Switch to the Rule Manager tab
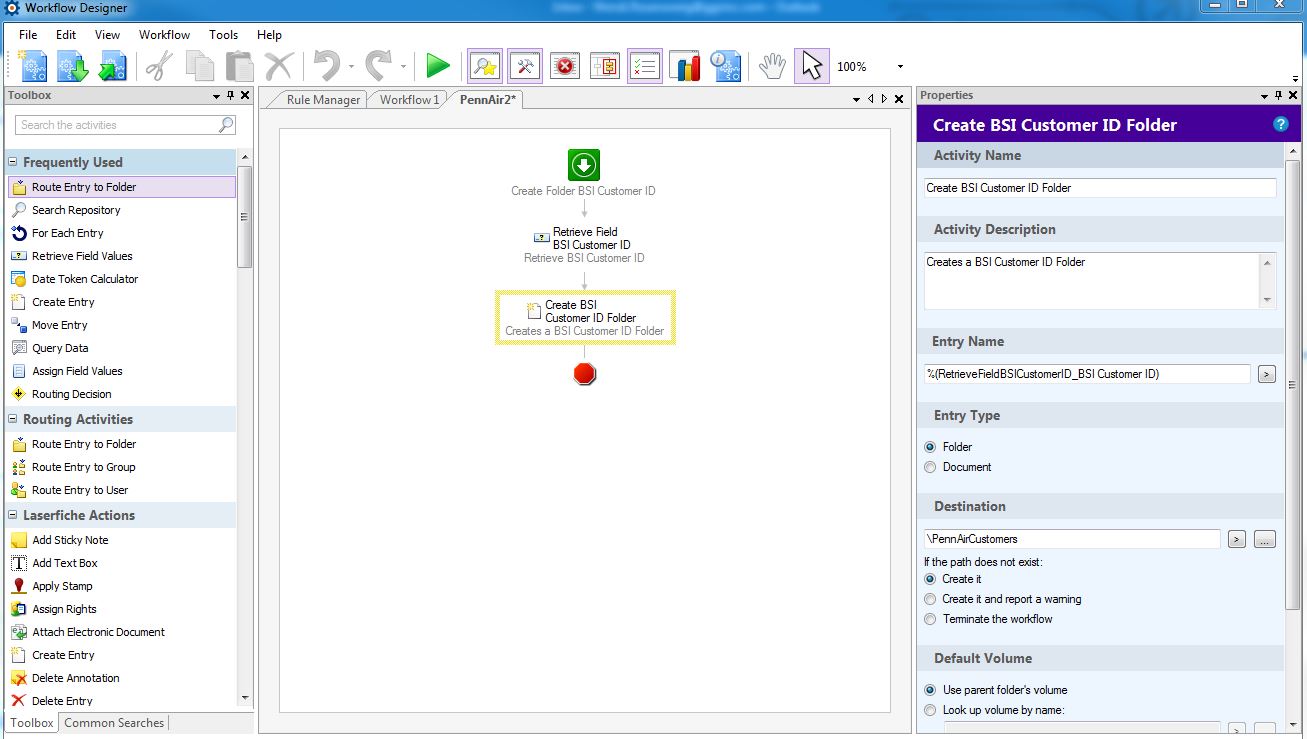Viewport: 1307px width, 739px height. (x=322, y=100)
